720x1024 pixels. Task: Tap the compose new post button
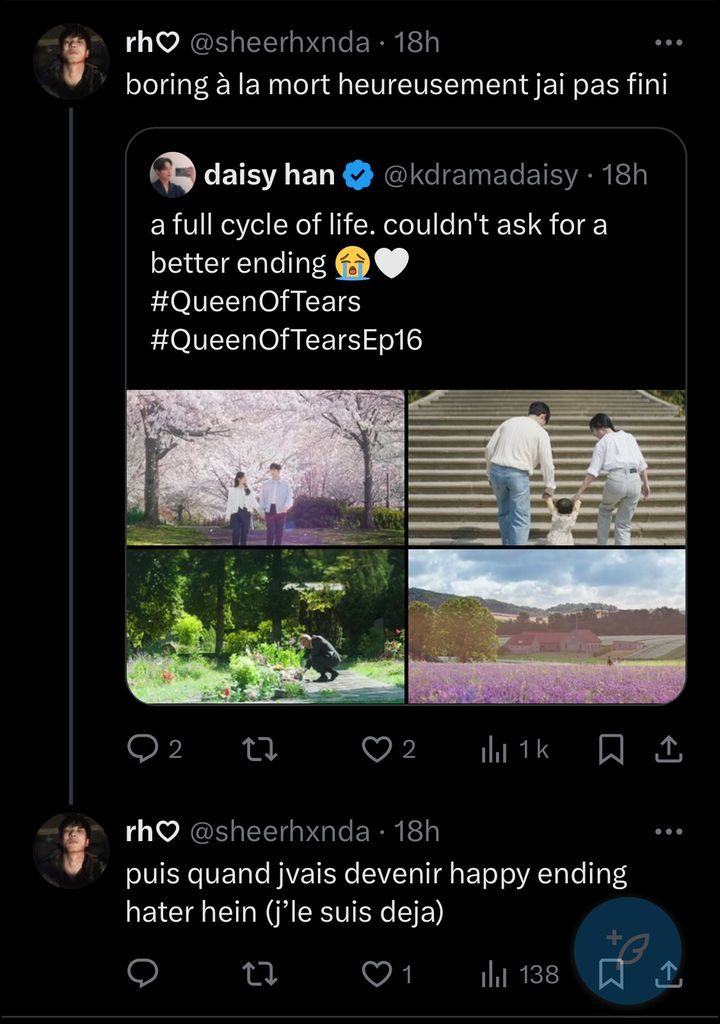[627, 950]
